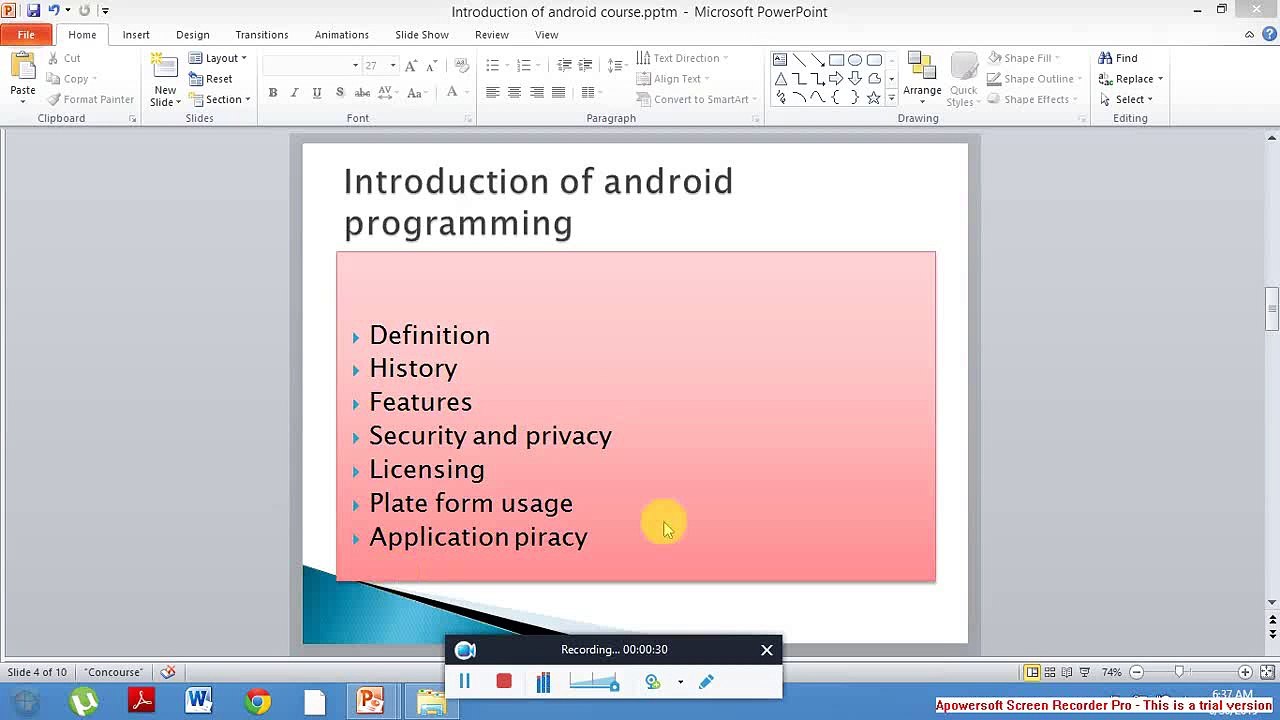
Task: Open the font size dropdown
Action: pyautogui.click(x=392, y=66)
